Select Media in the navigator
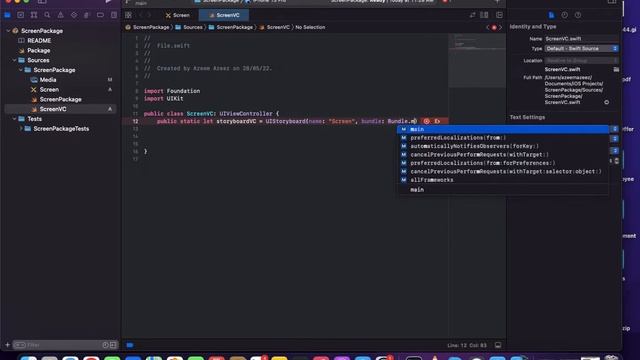Screen dimensions: 640x360 (x=48, y=80)
